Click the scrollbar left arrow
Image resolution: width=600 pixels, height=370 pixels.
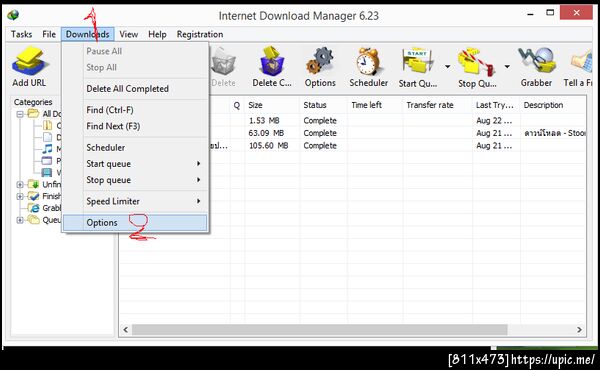[x=126, y=329]
